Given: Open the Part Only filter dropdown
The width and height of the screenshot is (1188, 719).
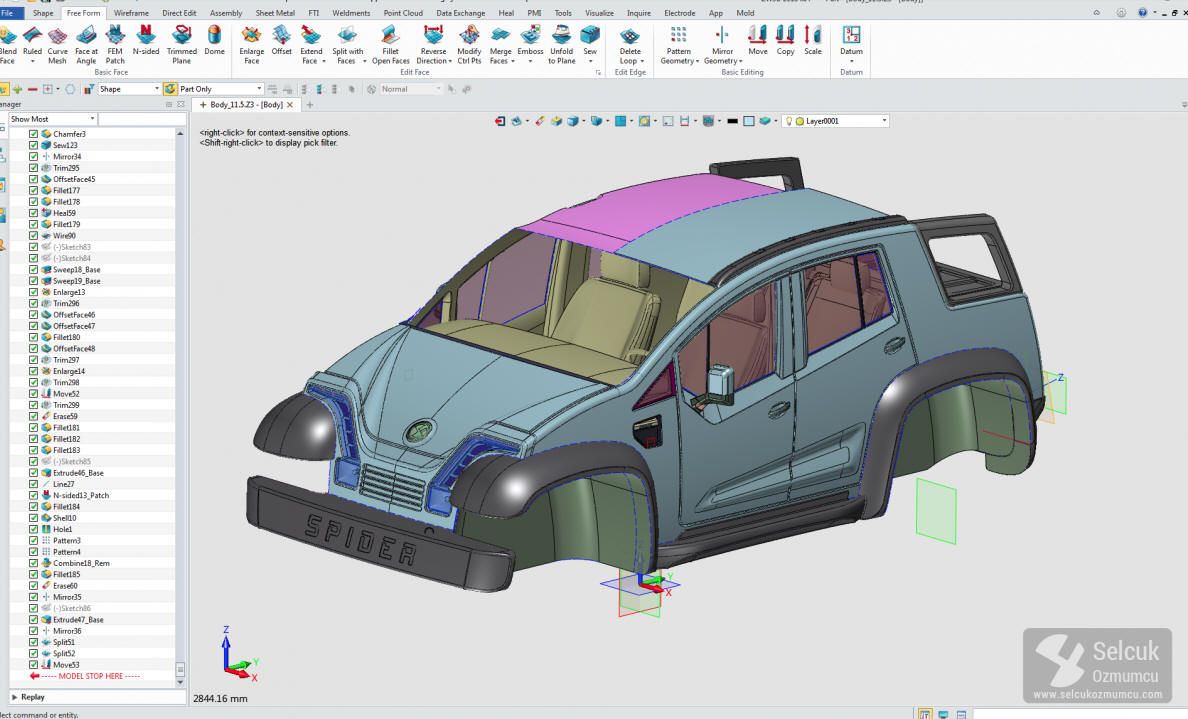Looking at the screenshot, I should tap(259, 89).
